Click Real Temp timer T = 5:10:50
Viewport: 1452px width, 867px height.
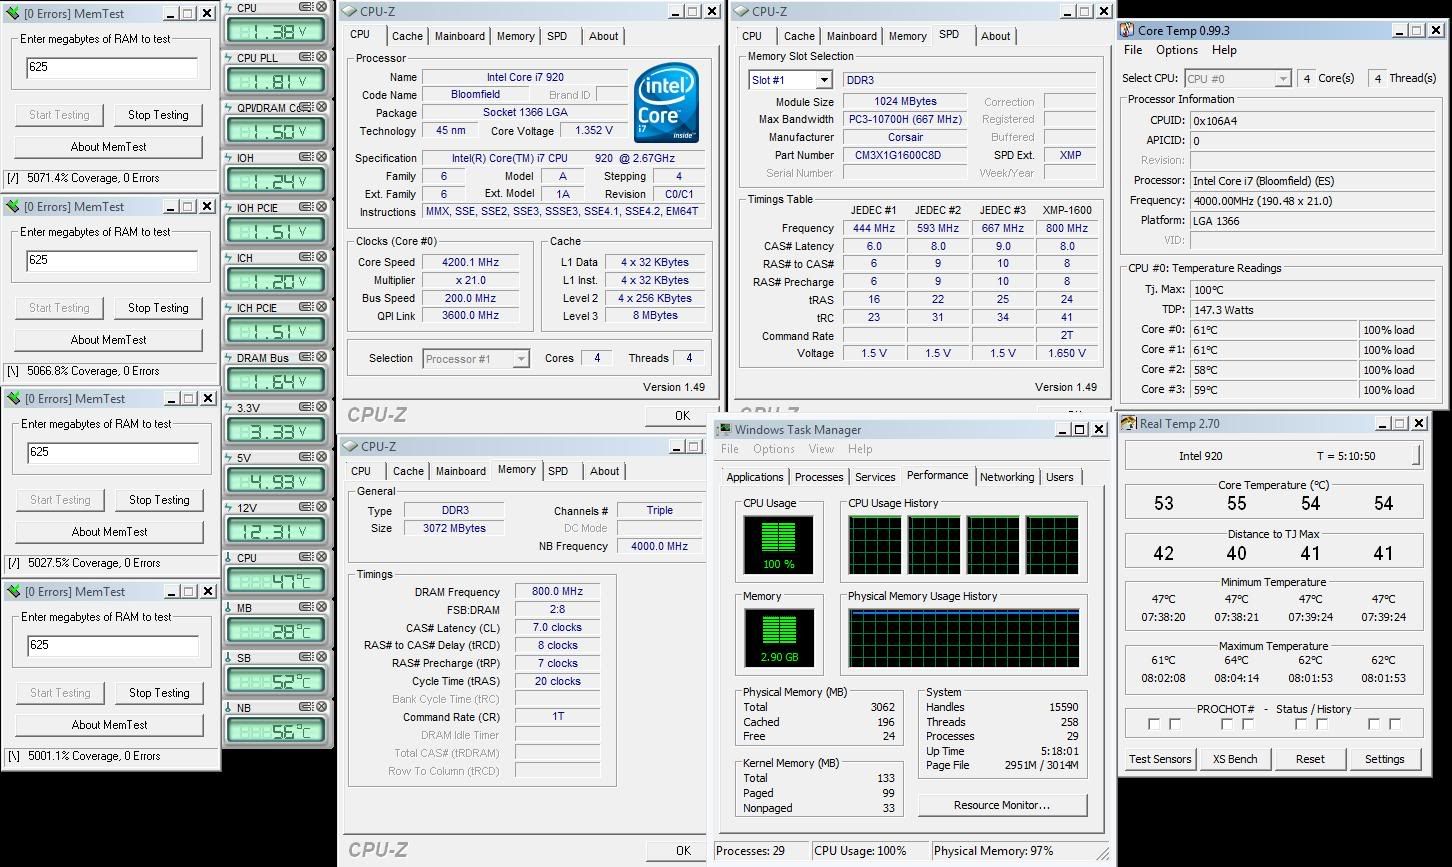(1346, 456)
